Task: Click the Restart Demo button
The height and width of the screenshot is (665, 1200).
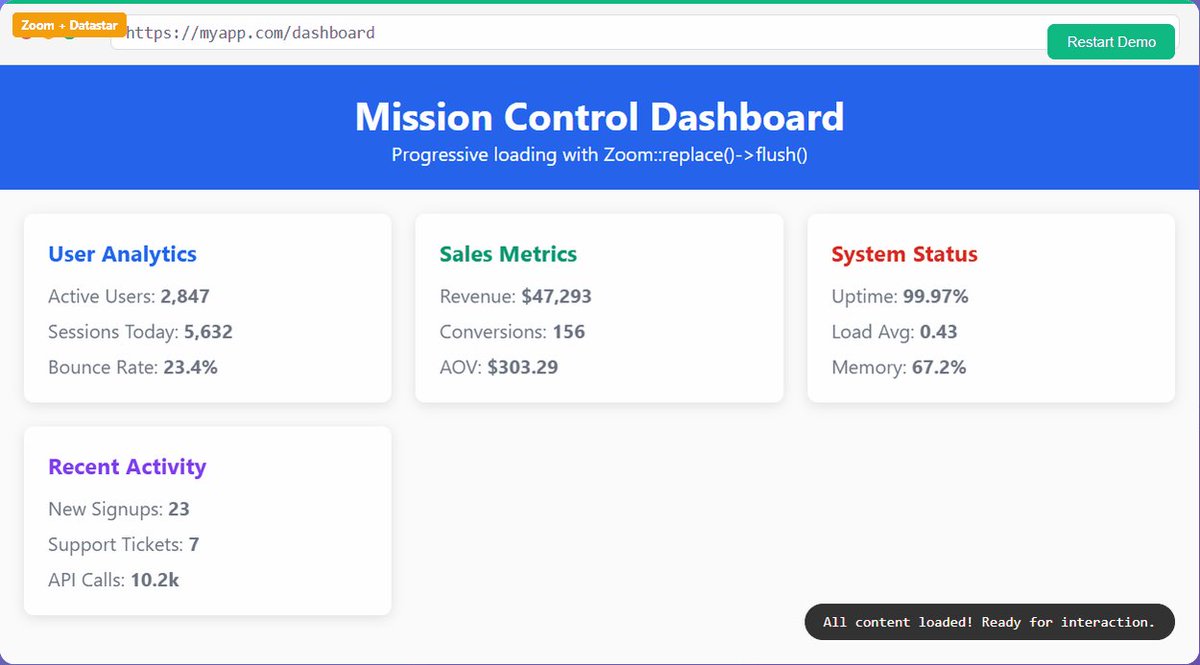Action: tap(1111, 42)
